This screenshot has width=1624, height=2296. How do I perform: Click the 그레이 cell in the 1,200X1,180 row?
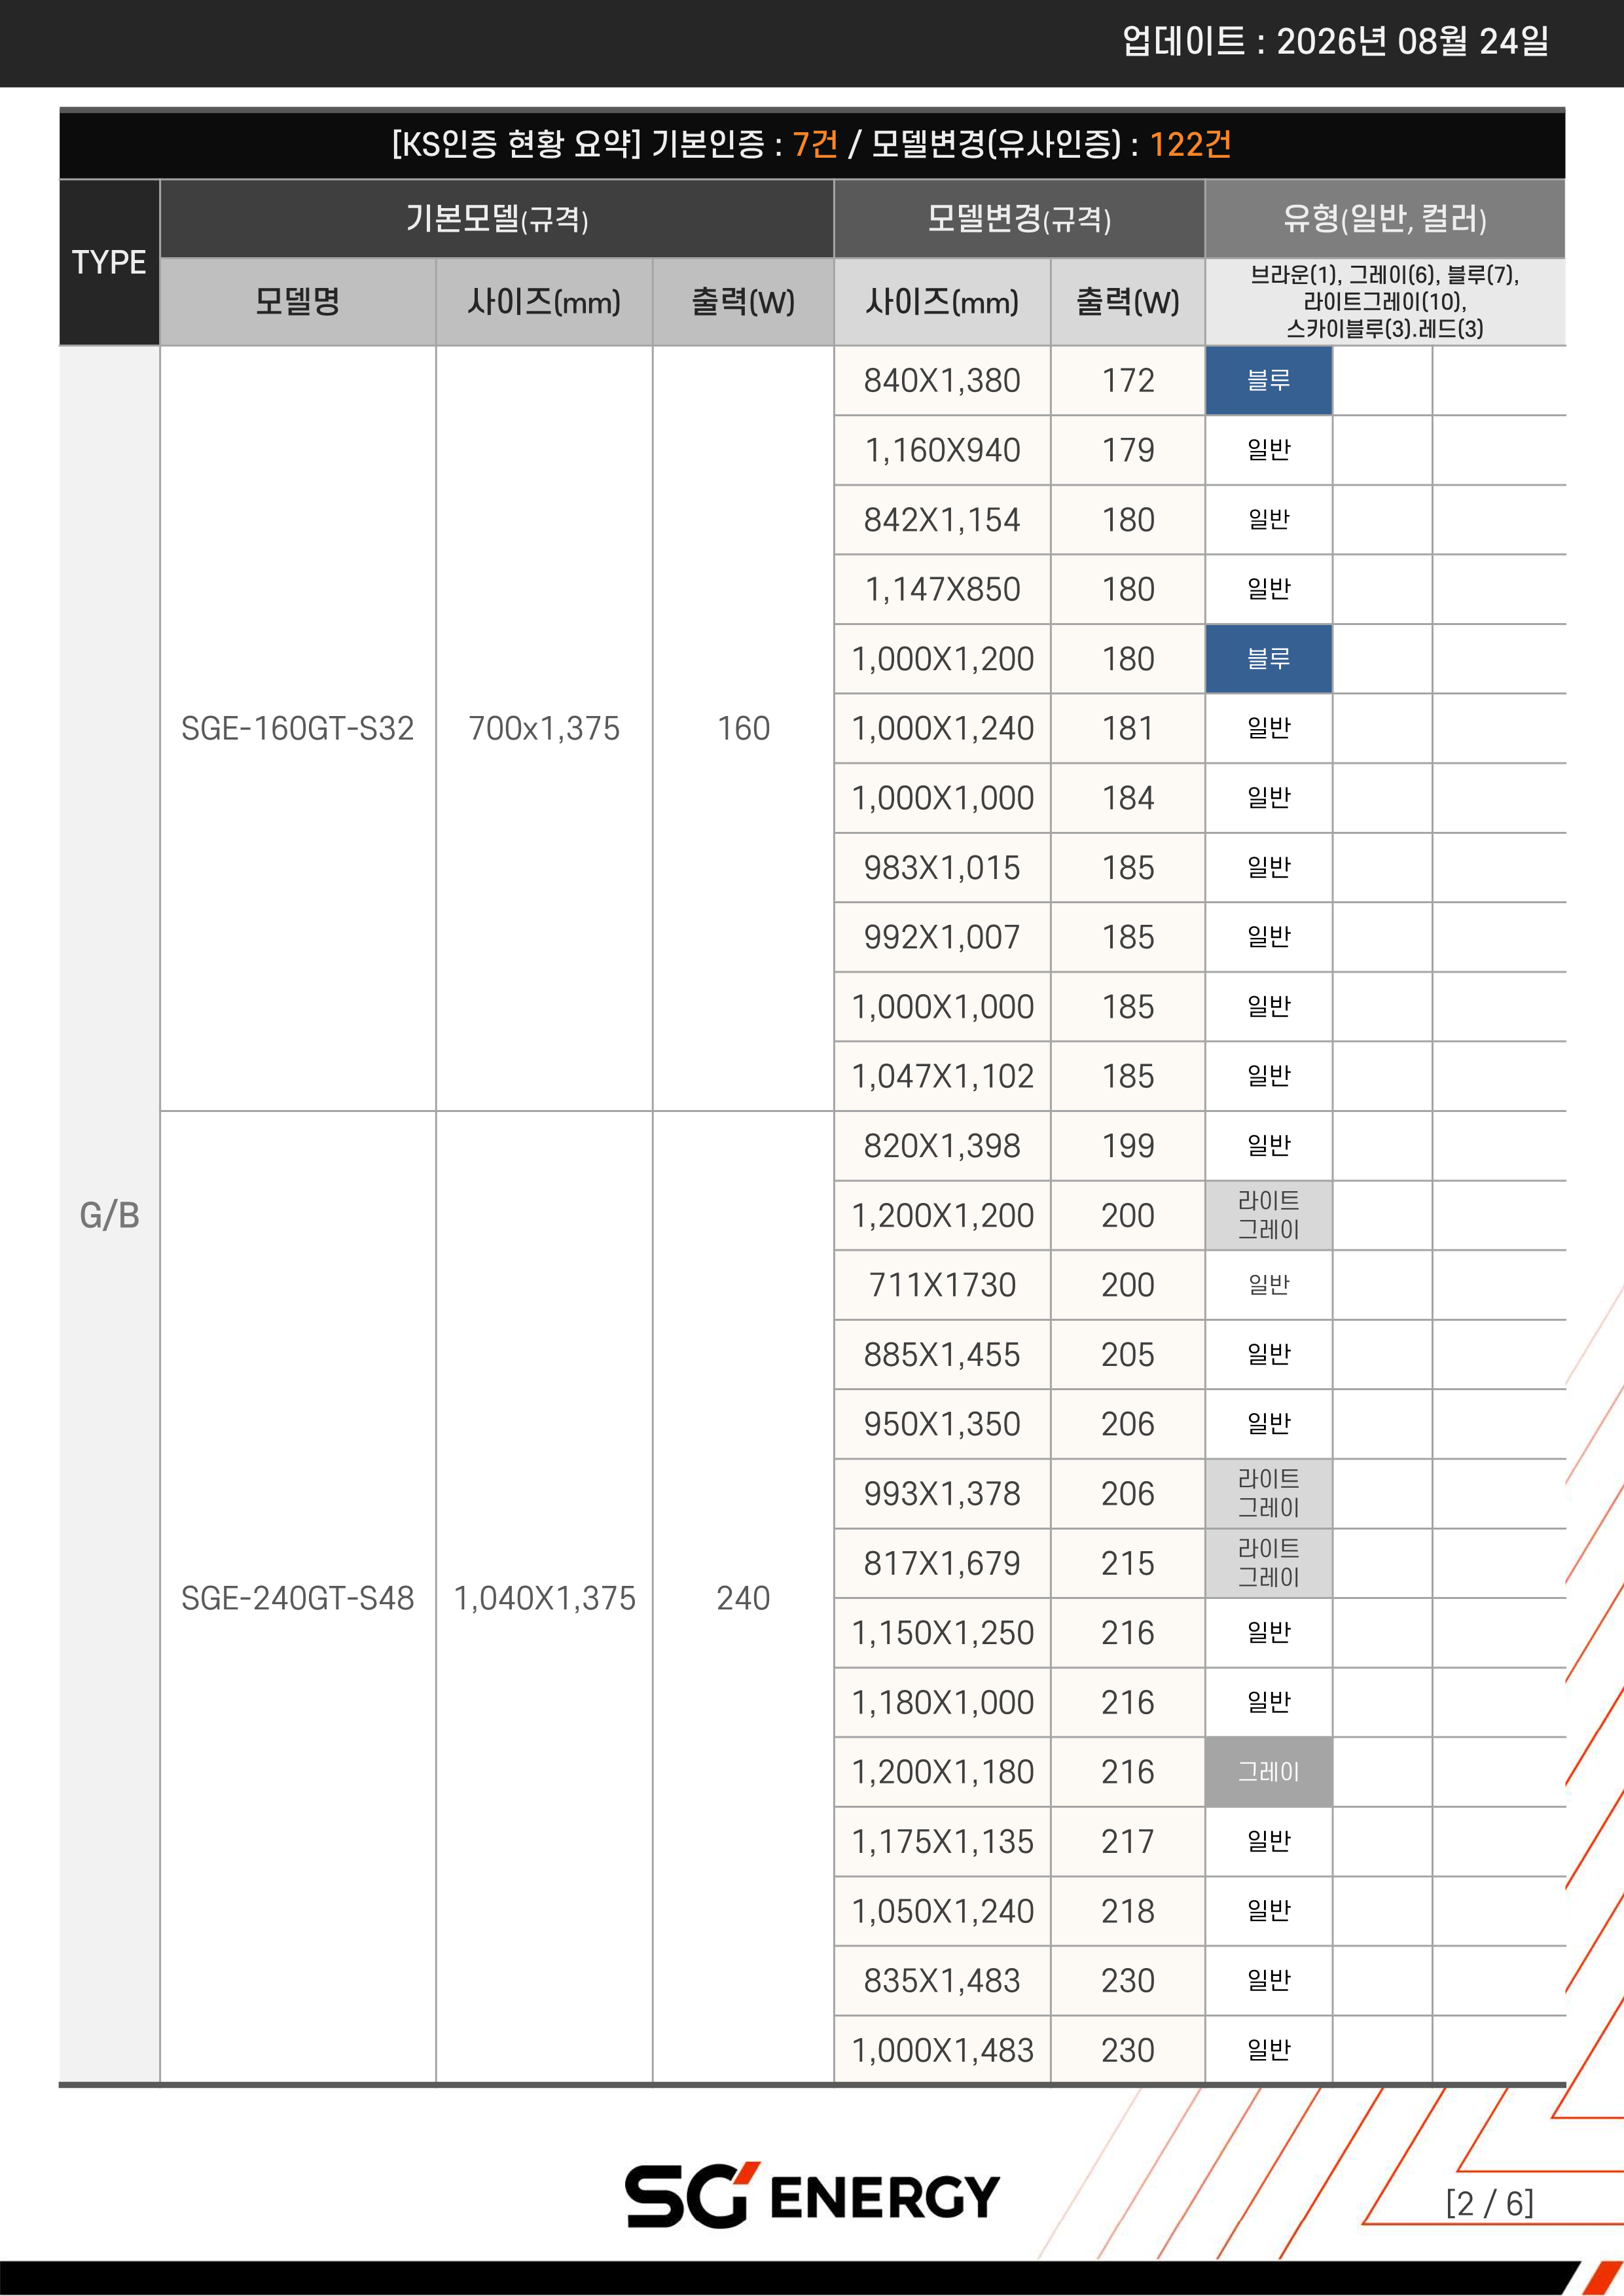[x=1269, y=1772]
